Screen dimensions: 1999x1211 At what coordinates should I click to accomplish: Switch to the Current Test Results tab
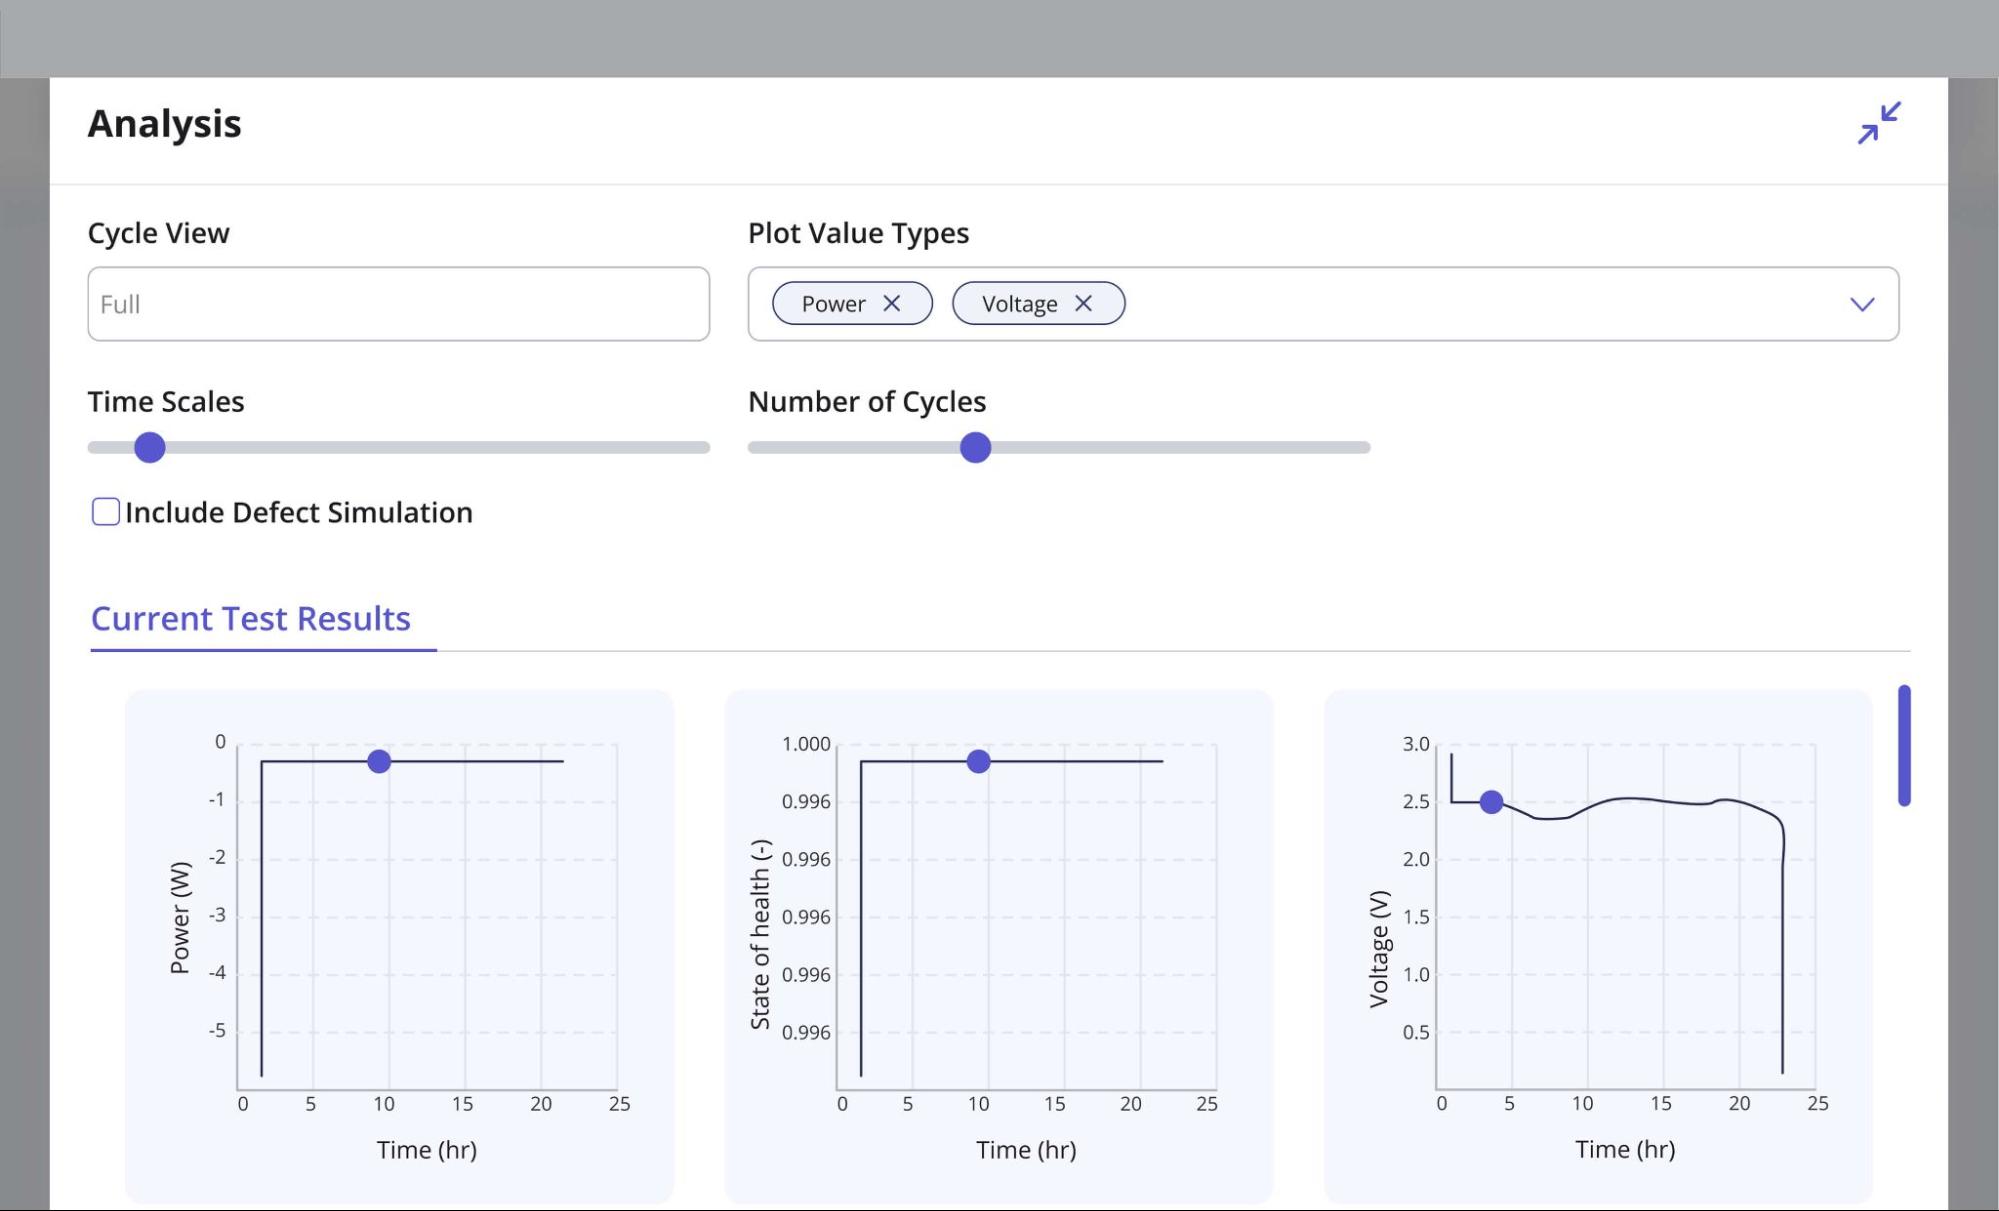click(249, 618)
